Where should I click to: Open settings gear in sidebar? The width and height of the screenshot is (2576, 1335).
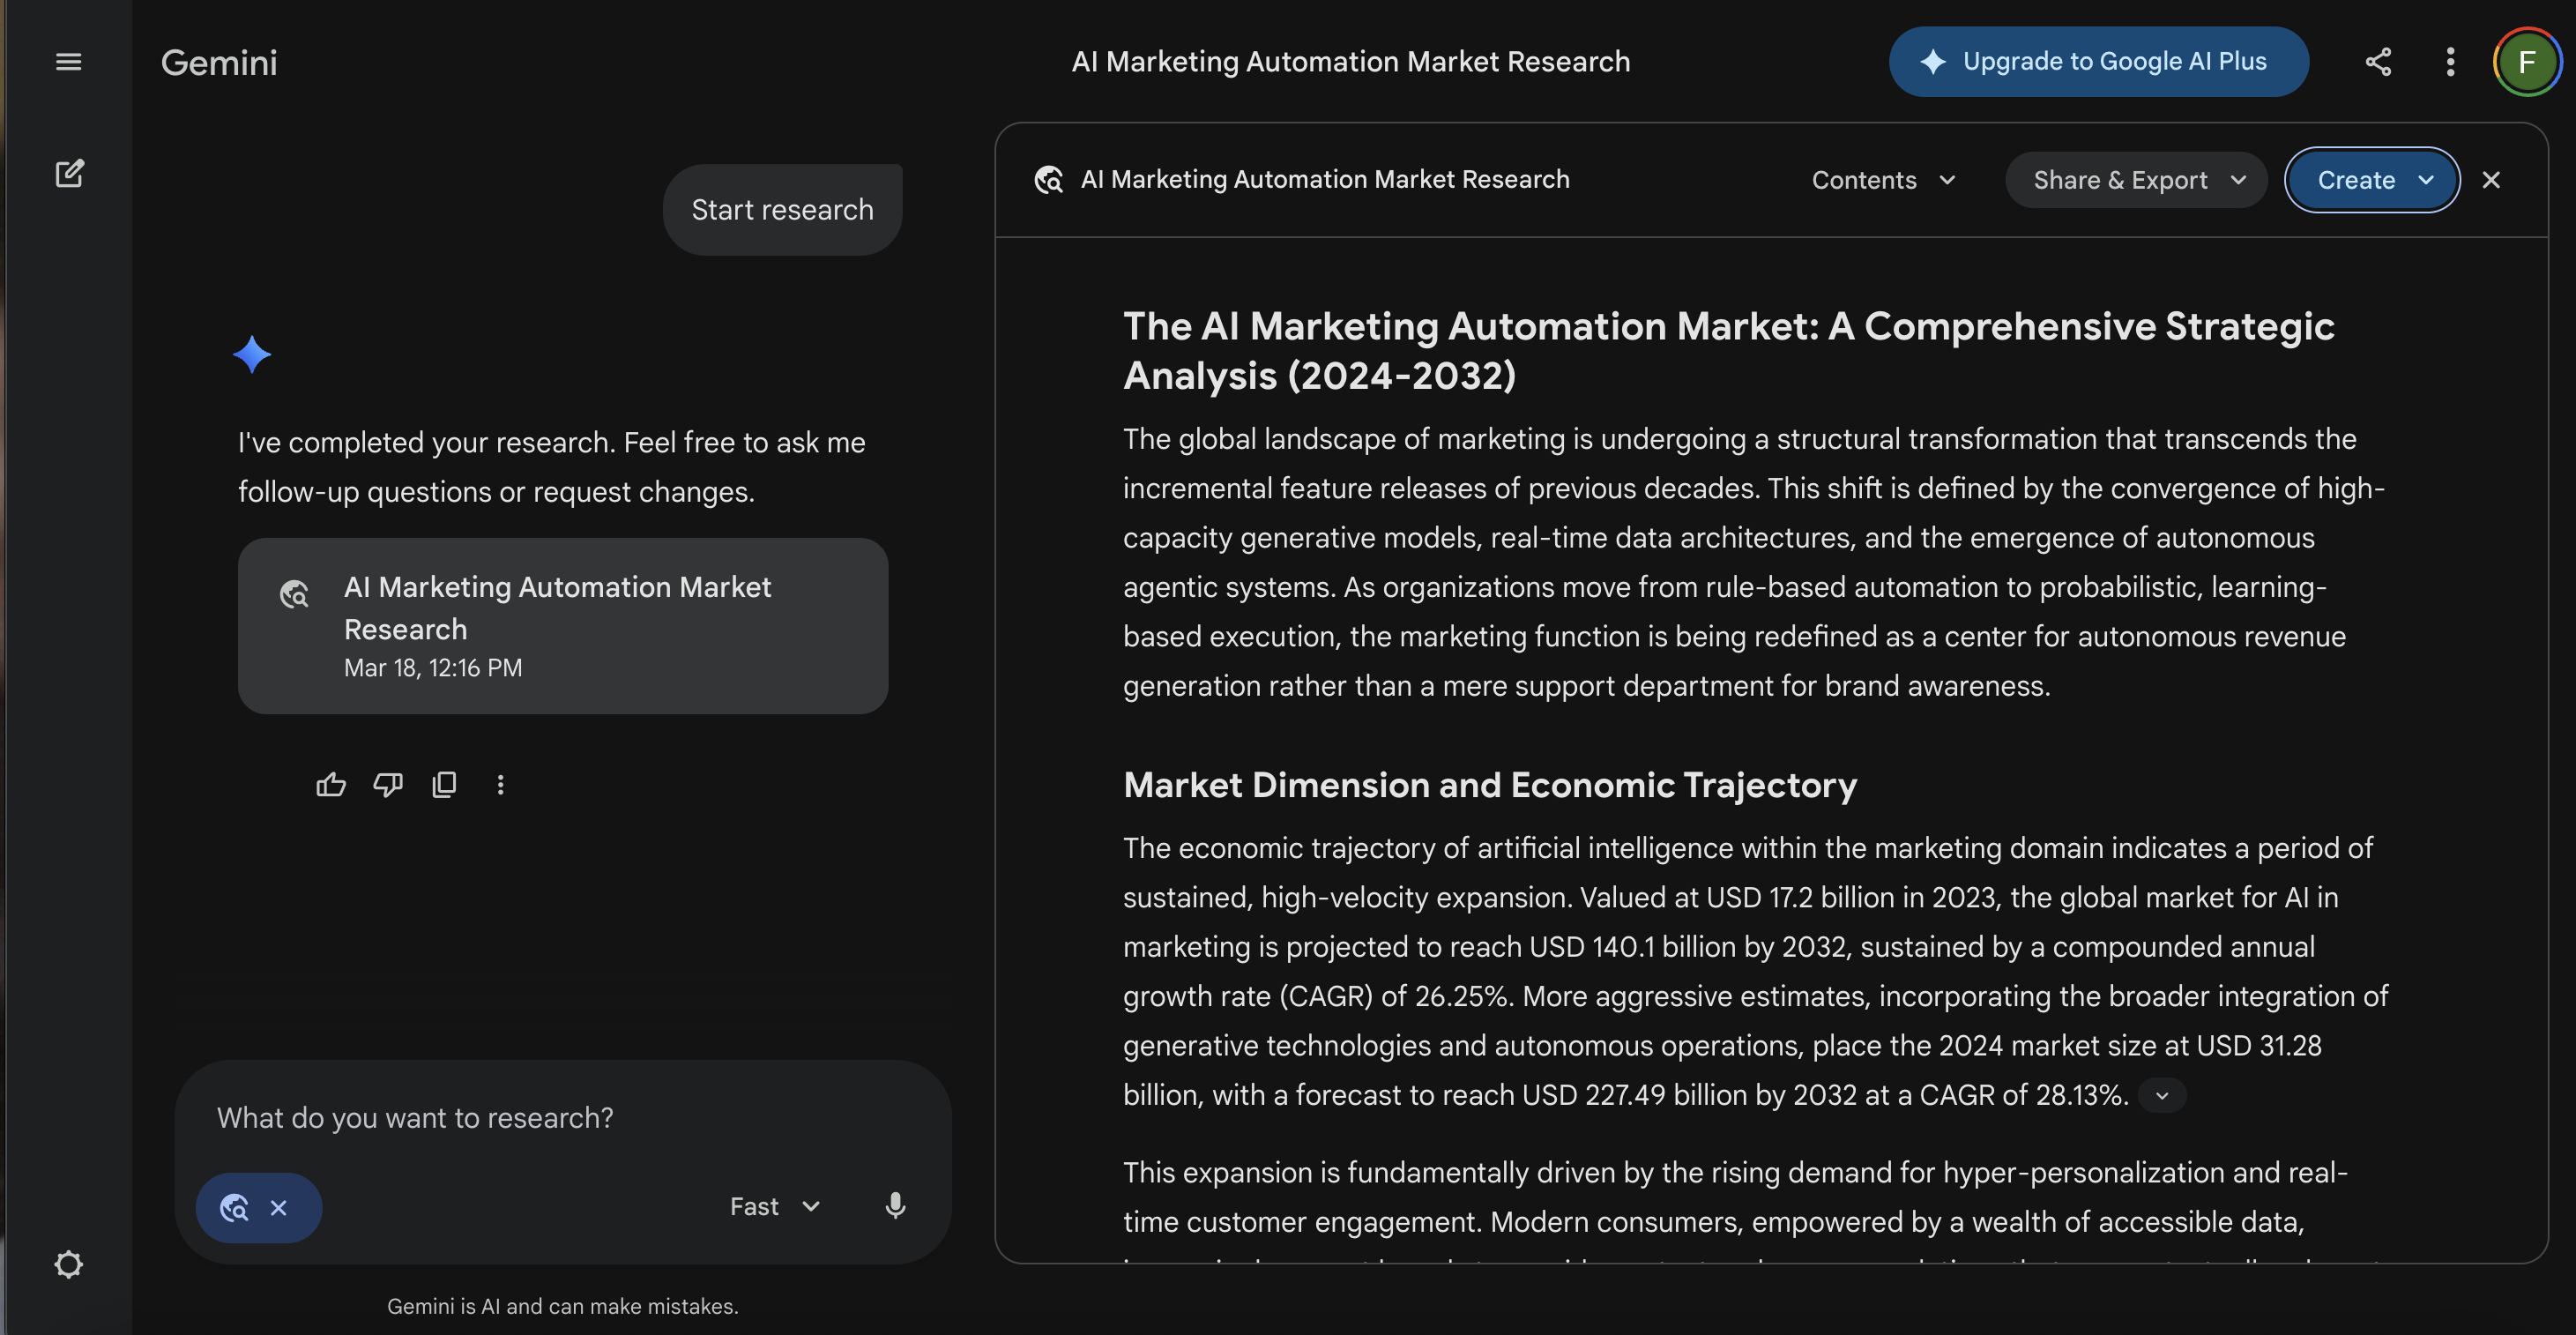(68, 1265)
